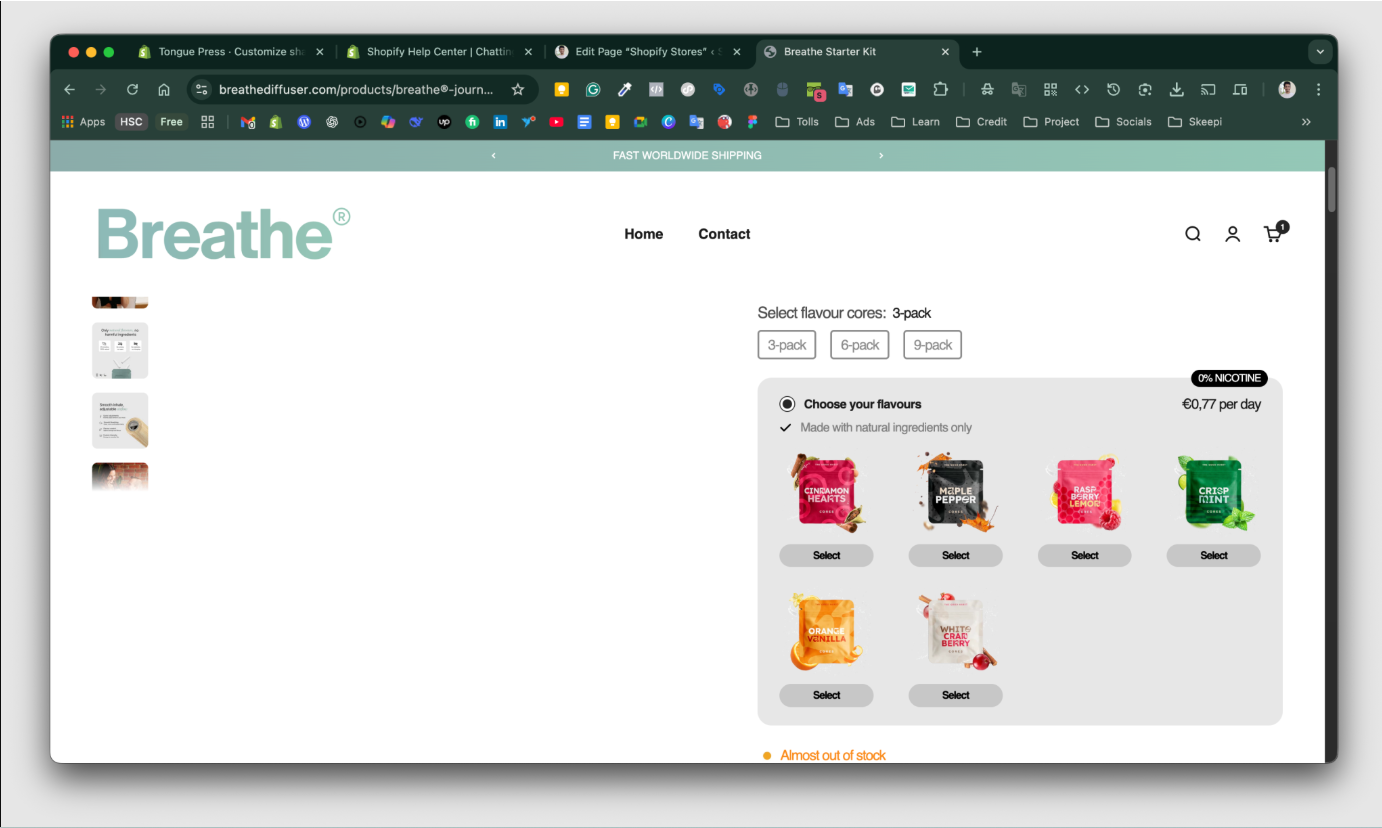Open a new browser tab
Viewport: 1382px width, 828px height.
click(977, 52)
